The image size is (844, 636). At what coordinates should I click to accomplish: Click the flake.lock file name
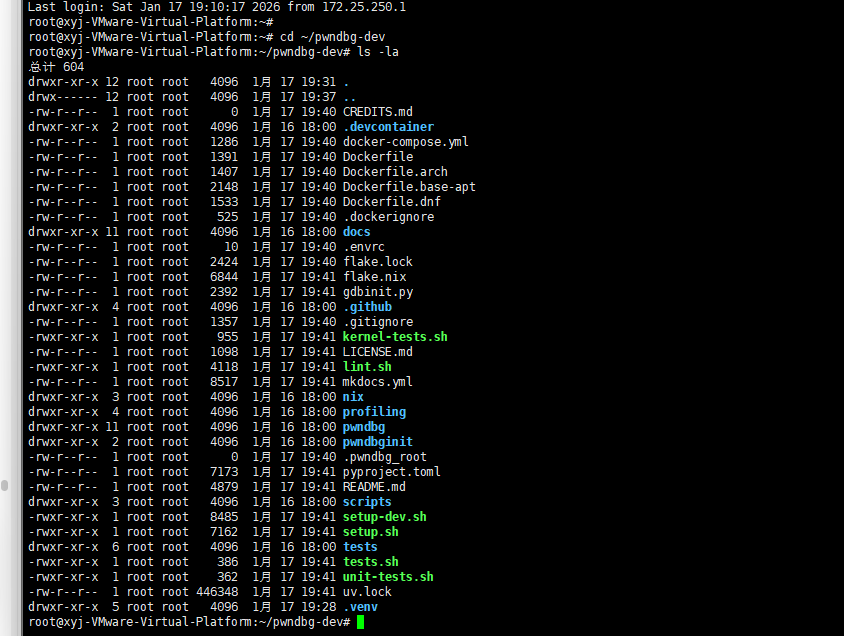click(377, 262)
